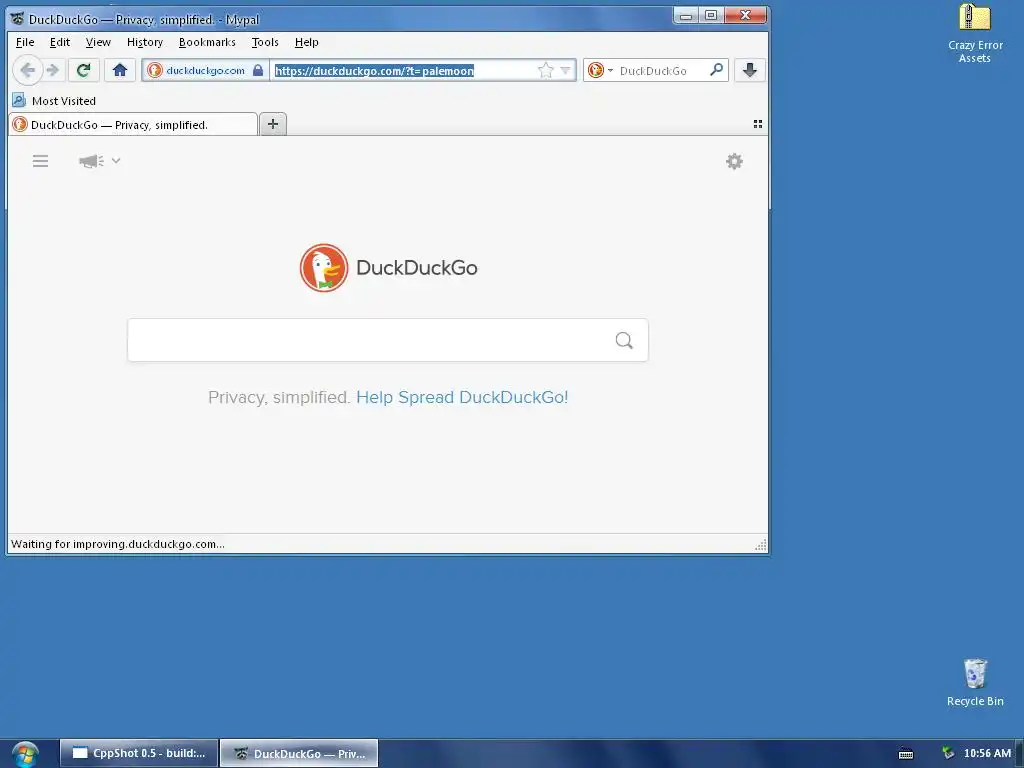Minimize the Mypal browser window
The image size is (1024, 768).
pos(686,16)
